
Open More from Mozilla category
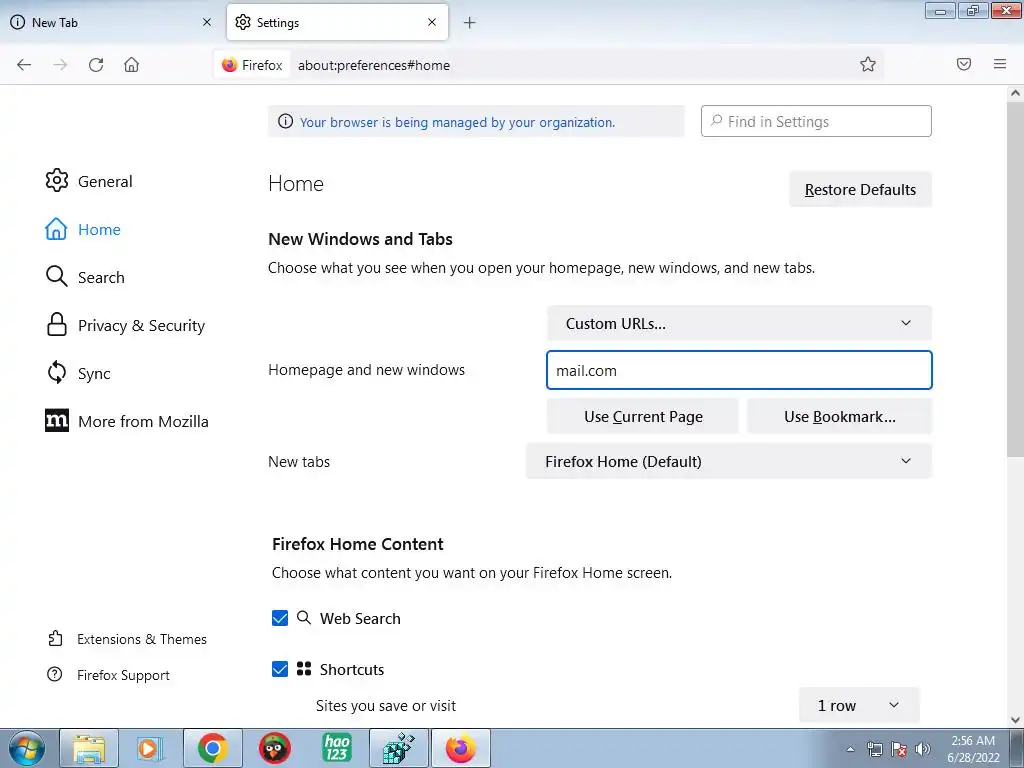127,421
